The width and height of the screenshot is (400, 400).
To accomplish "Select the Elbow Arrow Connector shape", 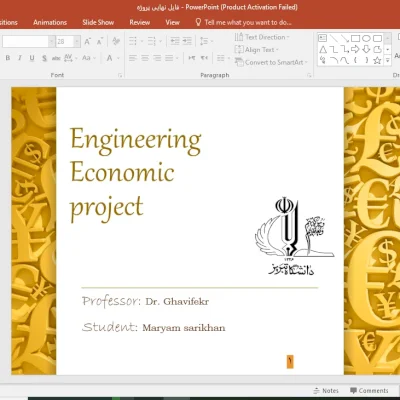I will pyautogui.click(x=345, y=49).
